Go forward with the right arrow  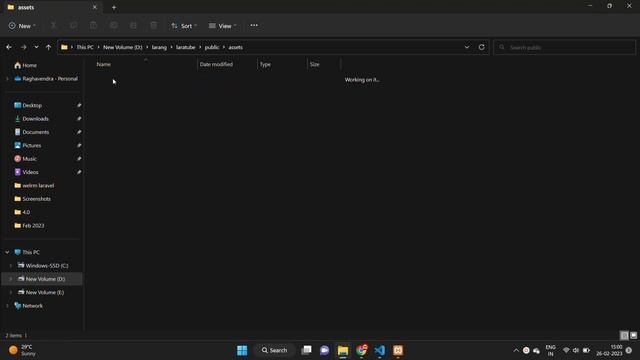[x=23, y=47]
